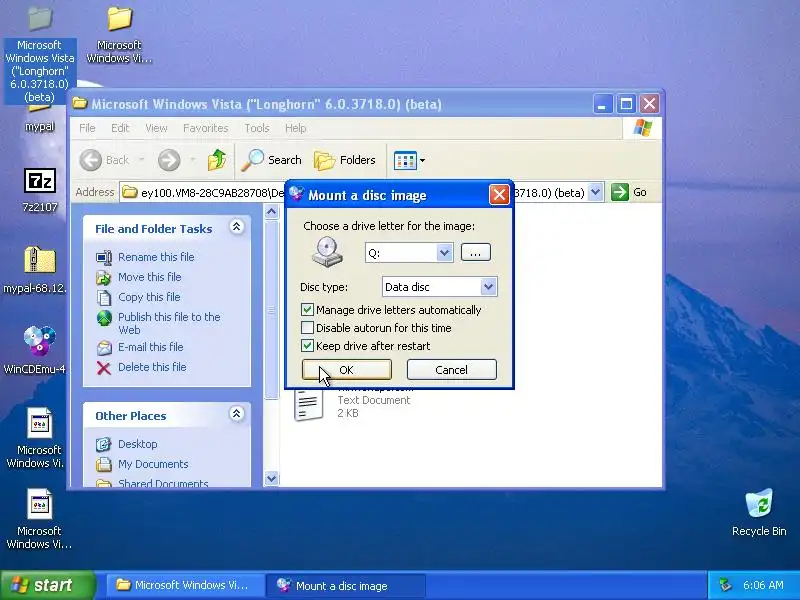Open the drive letter Q: dropdown
The width and height of the screenshot is (800, 600).
444,253
